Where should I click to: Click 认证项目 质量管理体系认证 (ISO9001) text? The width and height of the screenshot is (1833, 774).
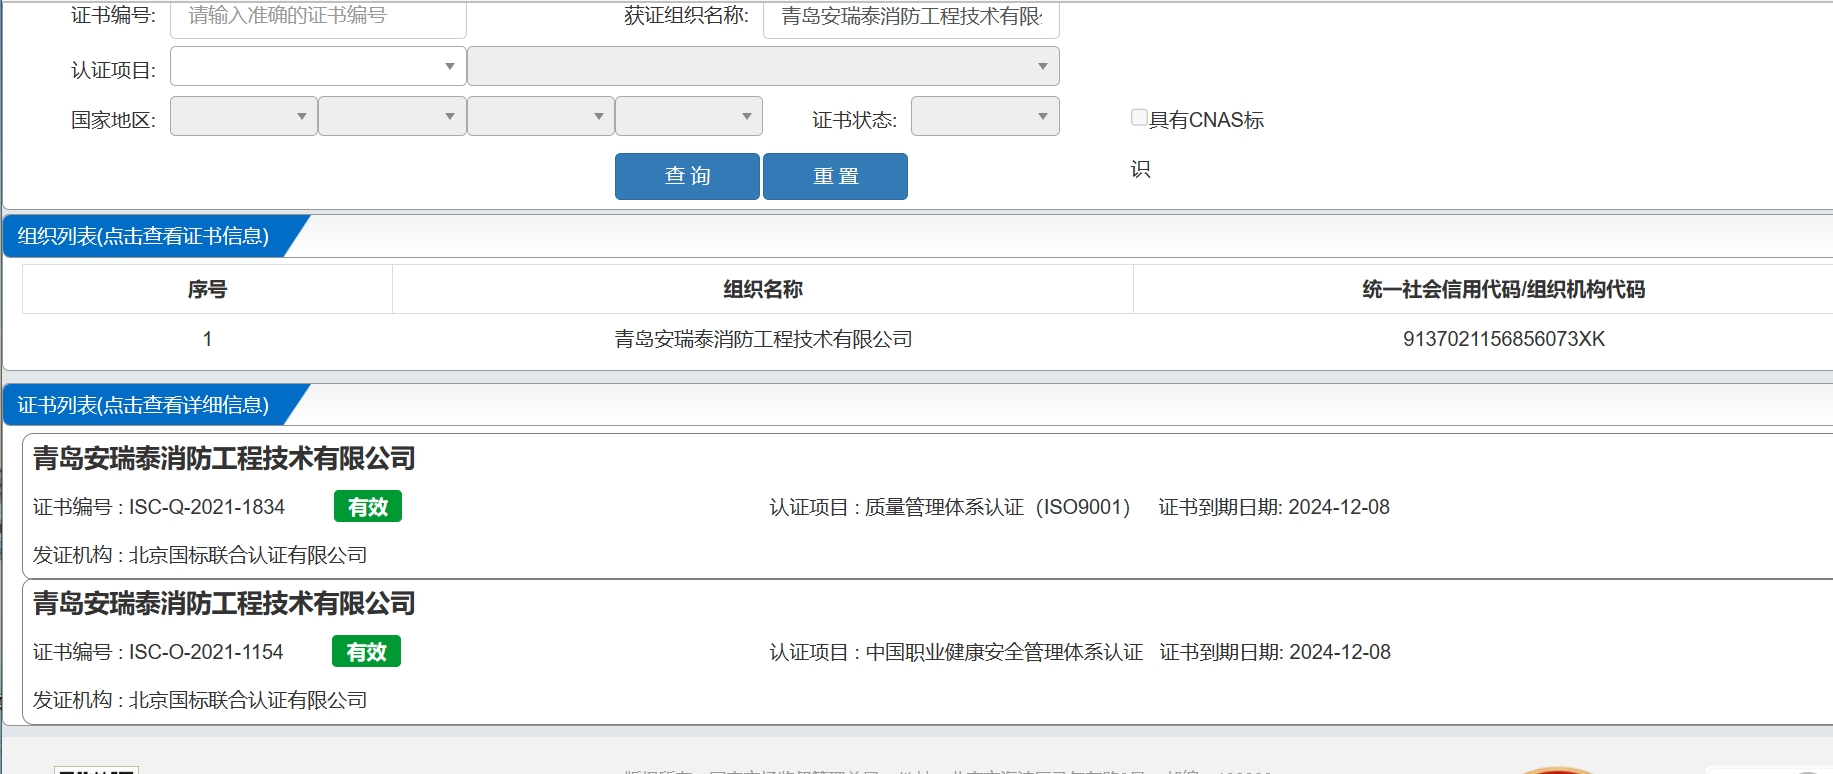[x=950, y=507]
